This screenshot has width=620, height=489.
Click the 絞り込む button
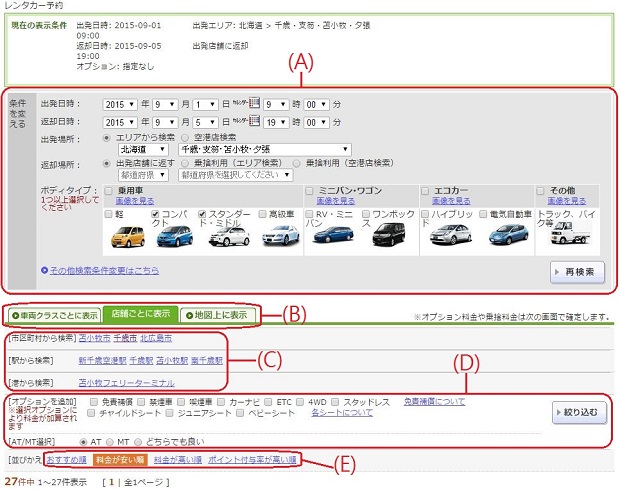(x=579, y=412)
